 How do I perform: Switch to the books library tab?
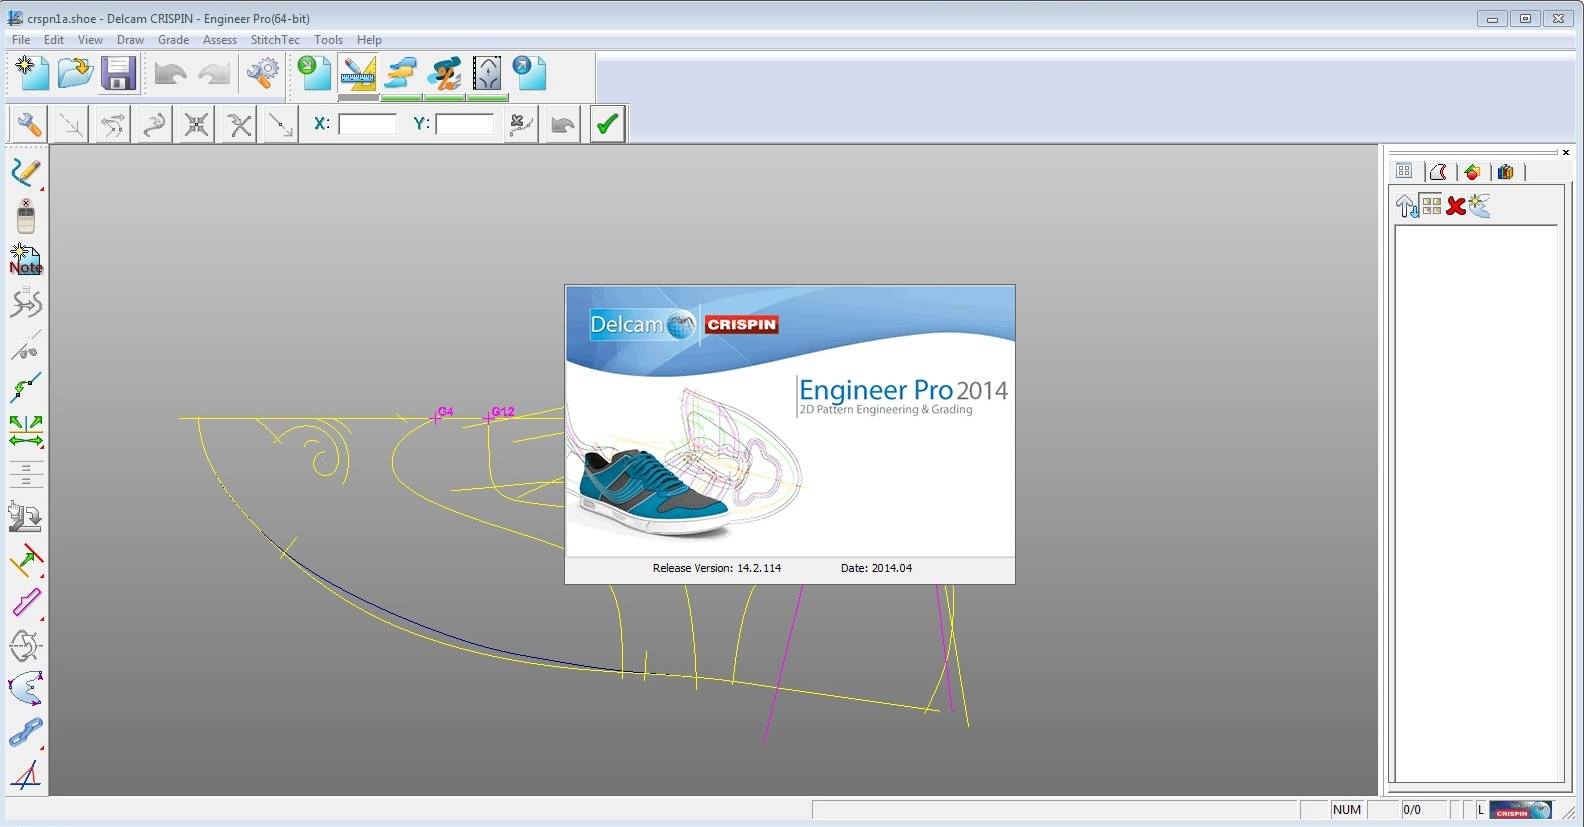point(1505,172)
